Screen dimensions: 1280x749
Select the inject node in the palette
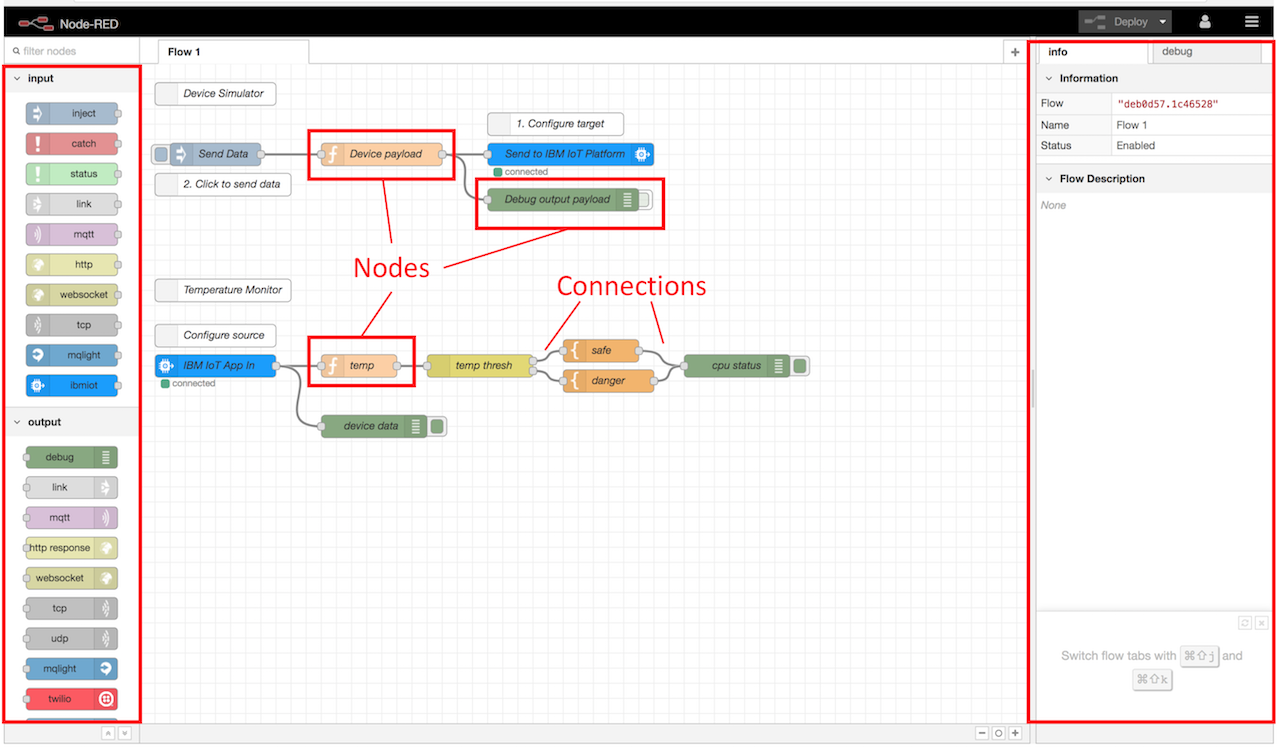[72, 114]
